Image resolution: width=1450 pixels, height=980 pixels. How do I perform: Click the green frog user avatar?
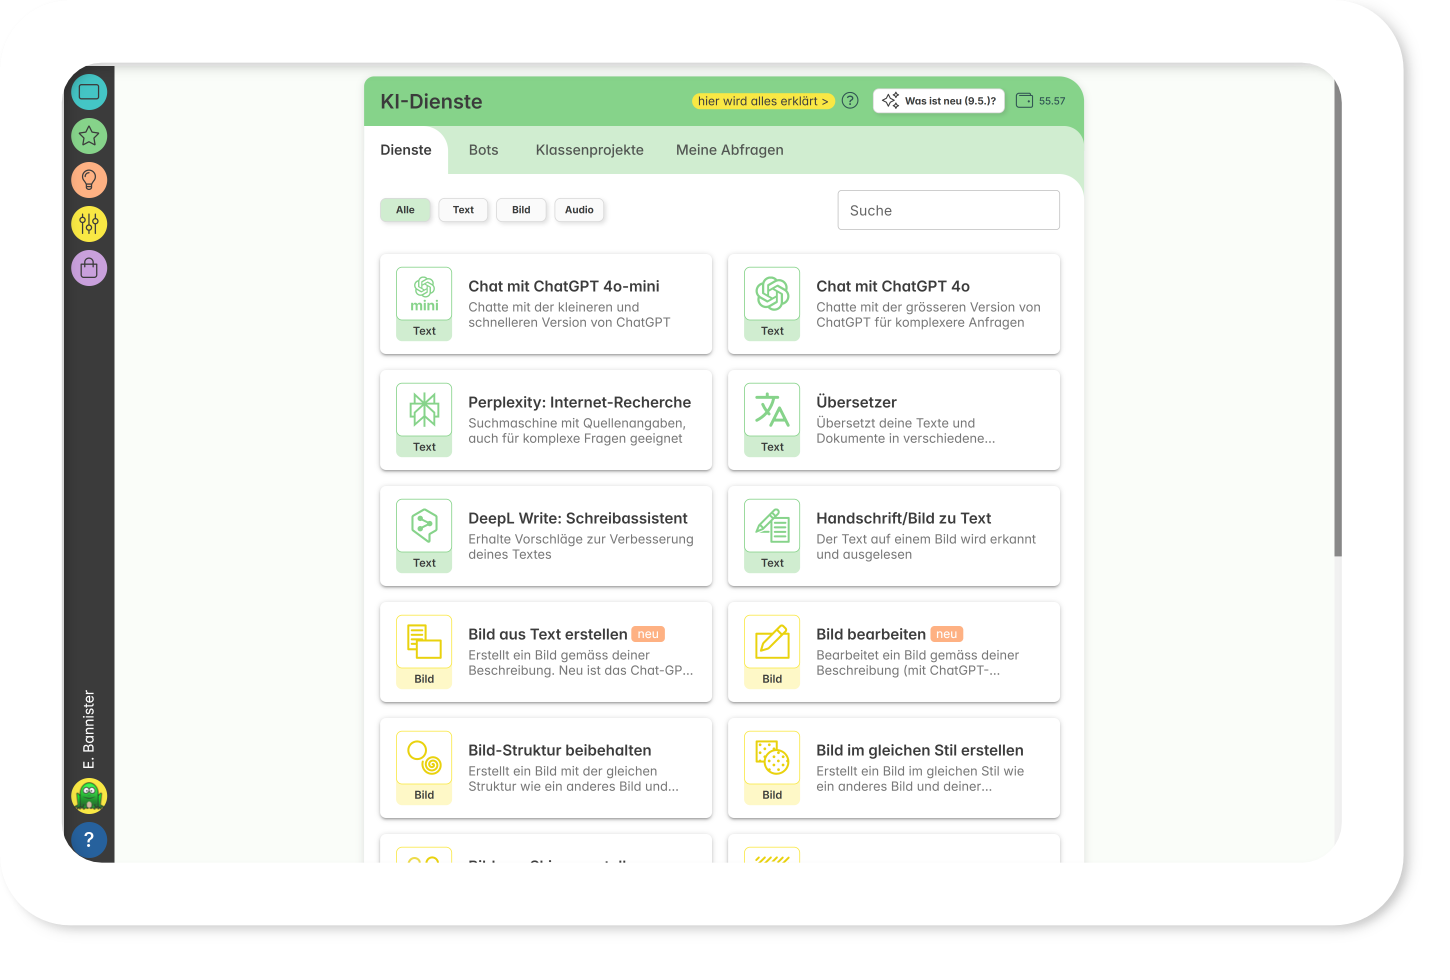89,796
